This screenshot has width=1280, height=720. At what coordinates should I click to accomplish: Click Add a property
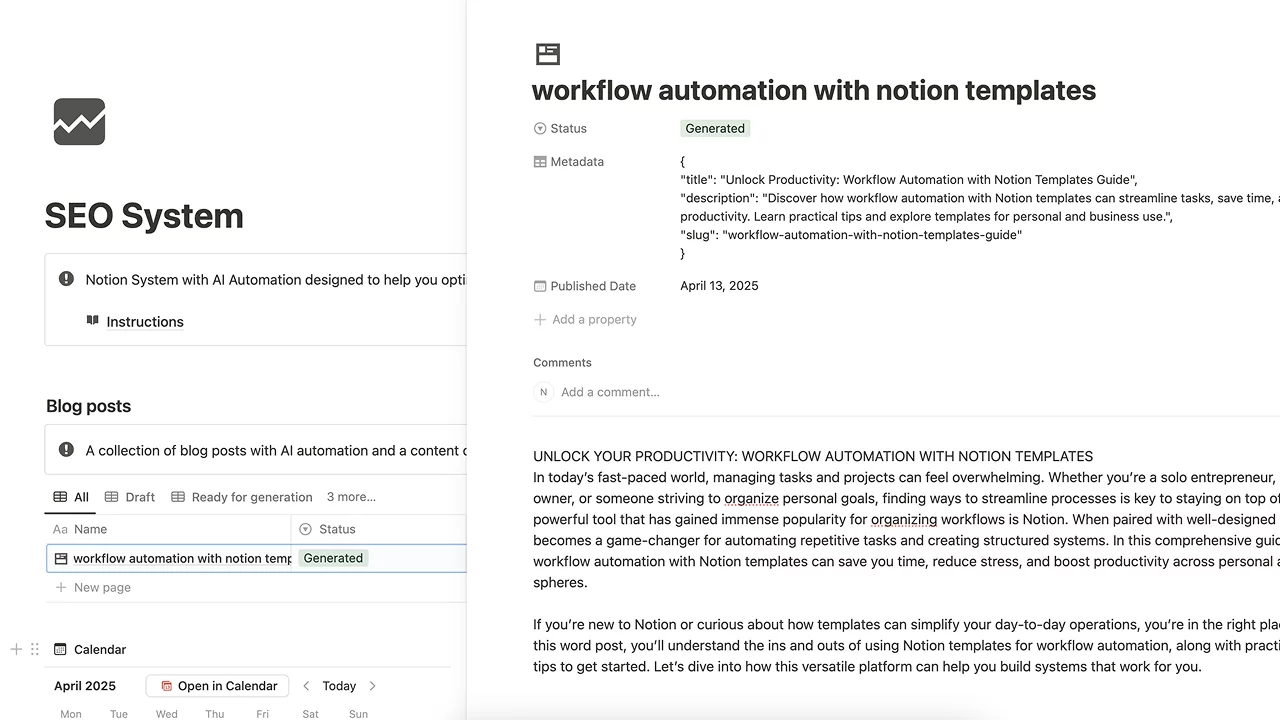593,320
